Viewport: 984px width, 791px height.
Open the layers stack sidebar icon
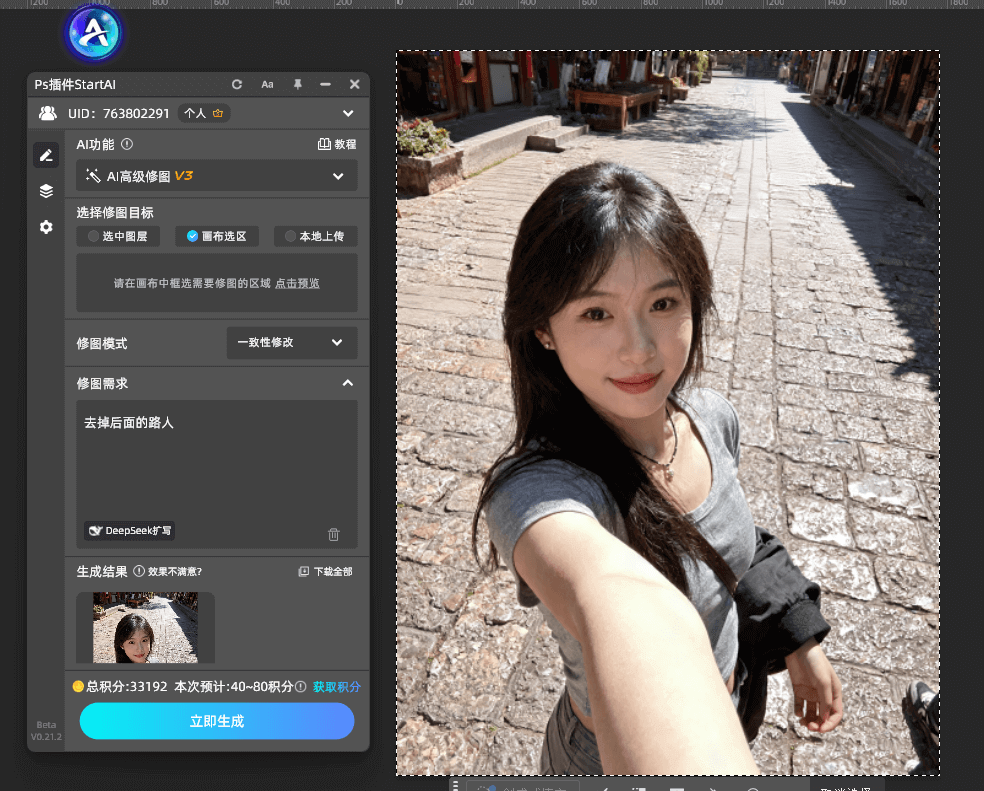46,191
